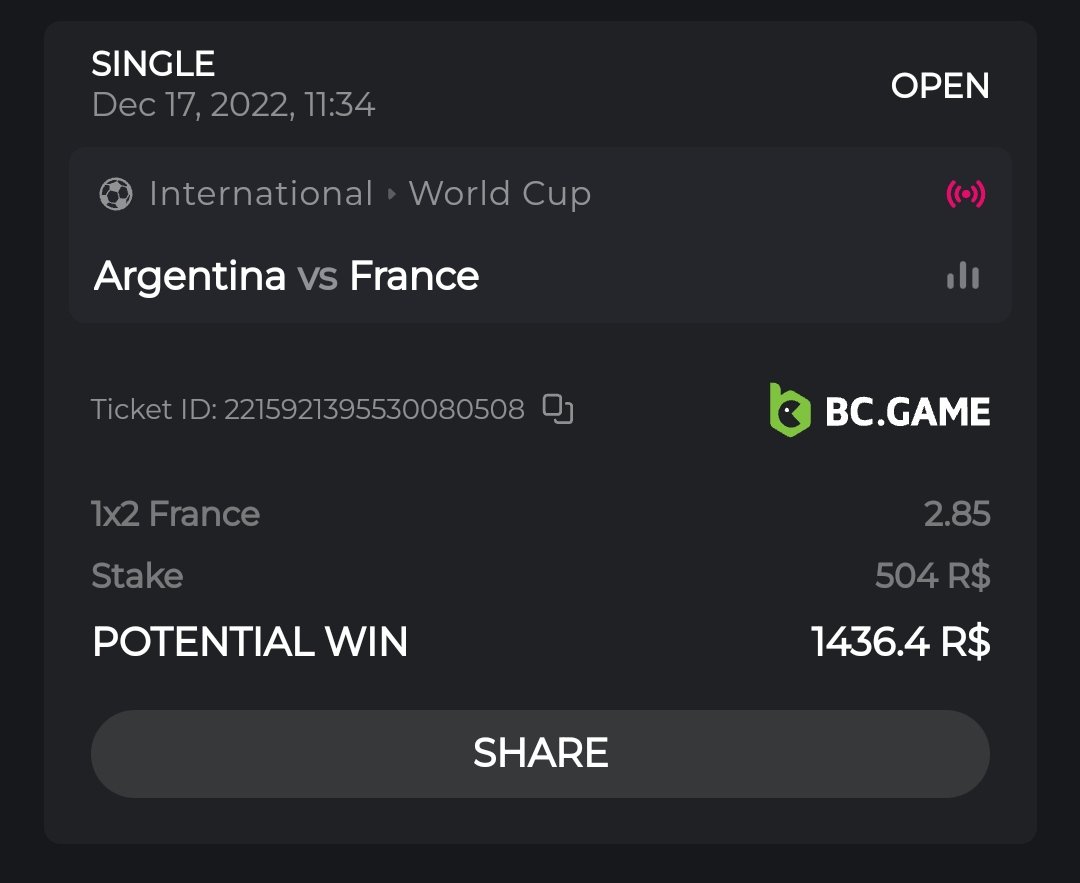The height and width of the screenshot is (883, 1080).
Task: Click the soccer ball sport icon
Action: [x=116, y=194]
